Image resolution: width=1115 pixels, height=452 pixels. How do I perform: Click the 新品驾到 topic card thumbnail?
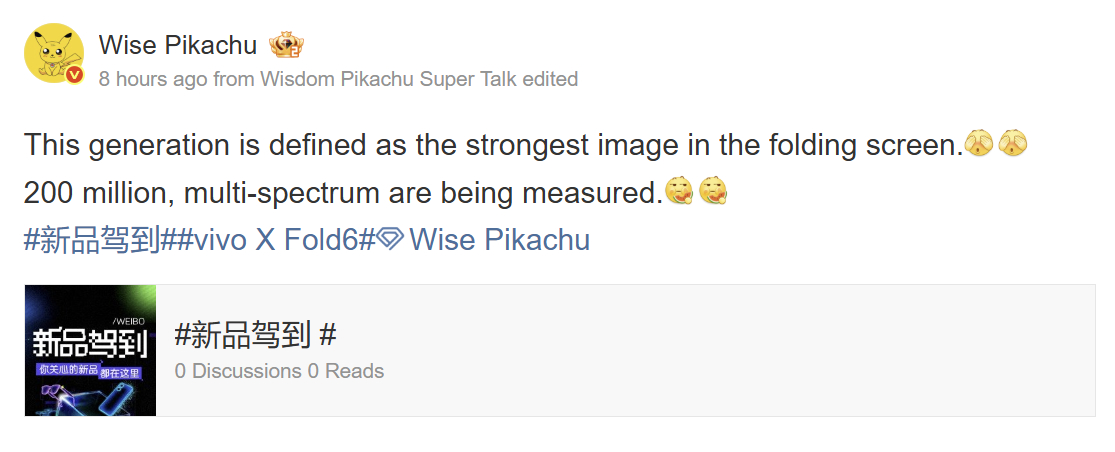(x=90, y=350)
